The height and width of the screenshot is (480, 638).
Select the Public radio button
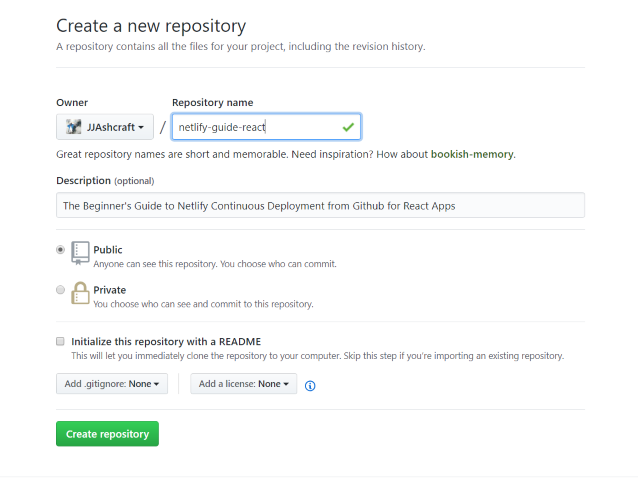pyautogui.click(x=61, y=249)
